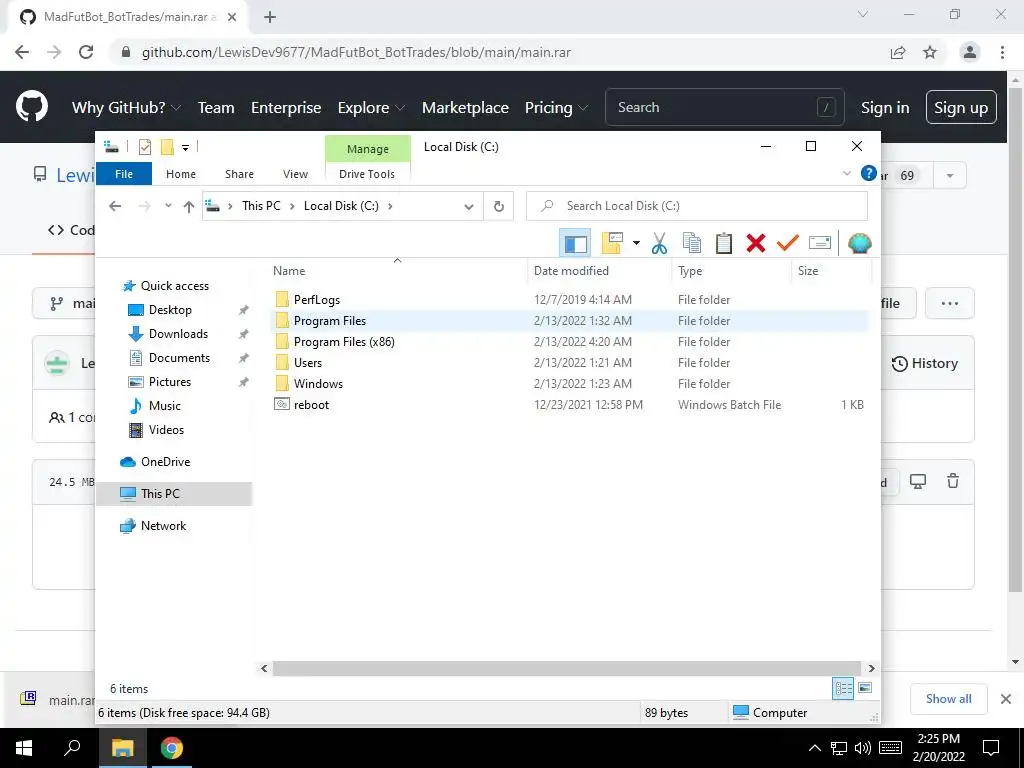Open recent locations dropdown chevron

coord(168,206)
